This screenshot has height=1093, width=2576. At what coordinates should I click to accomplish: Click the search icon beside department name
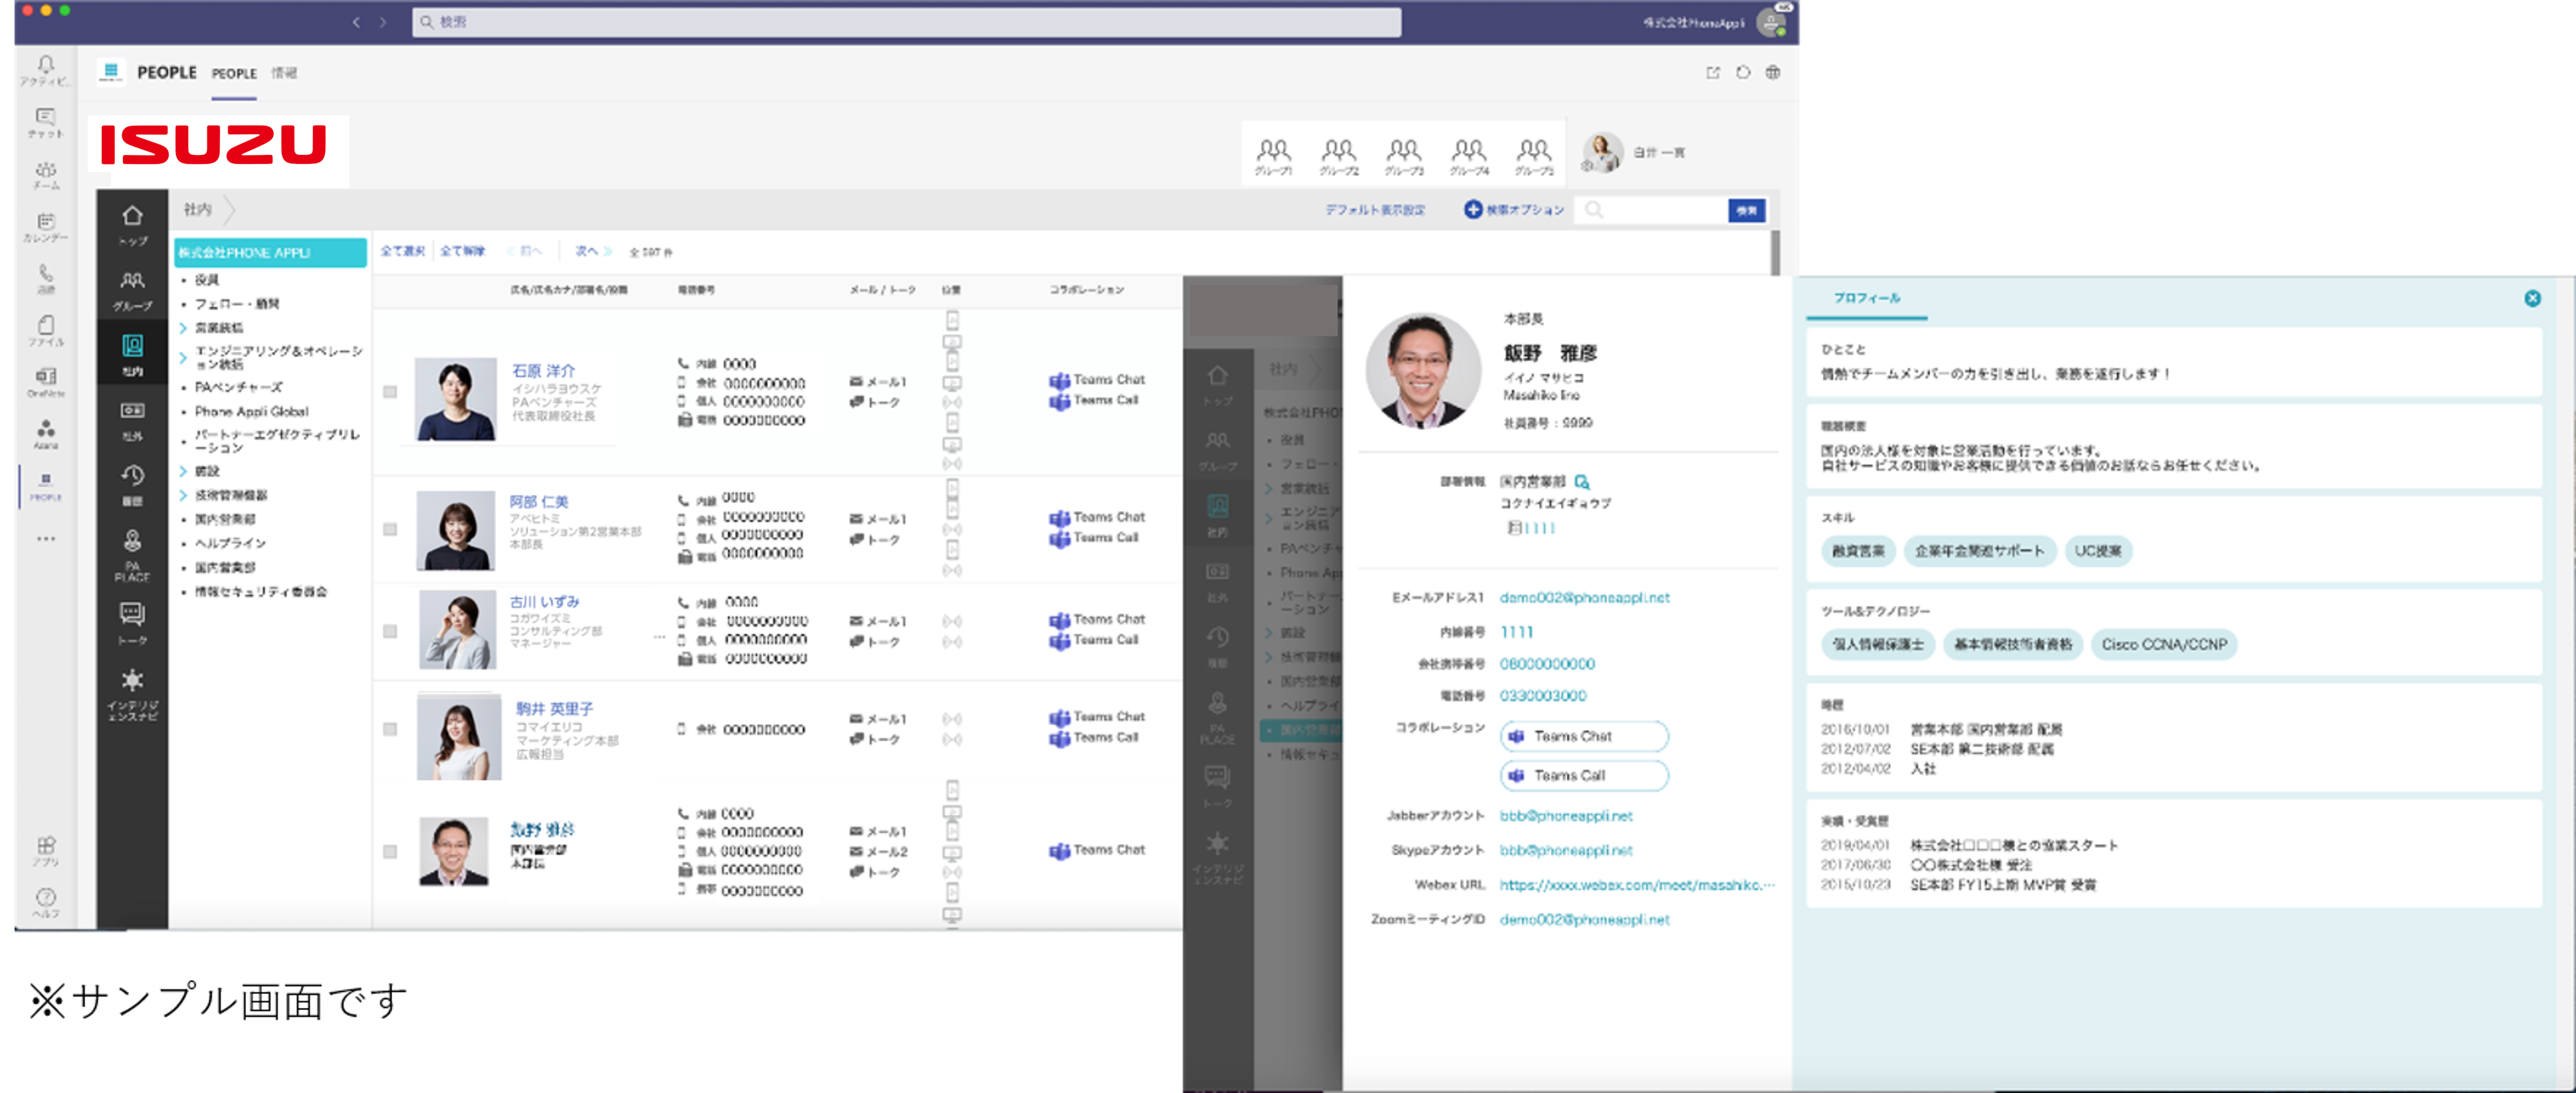pos(1581,482)
